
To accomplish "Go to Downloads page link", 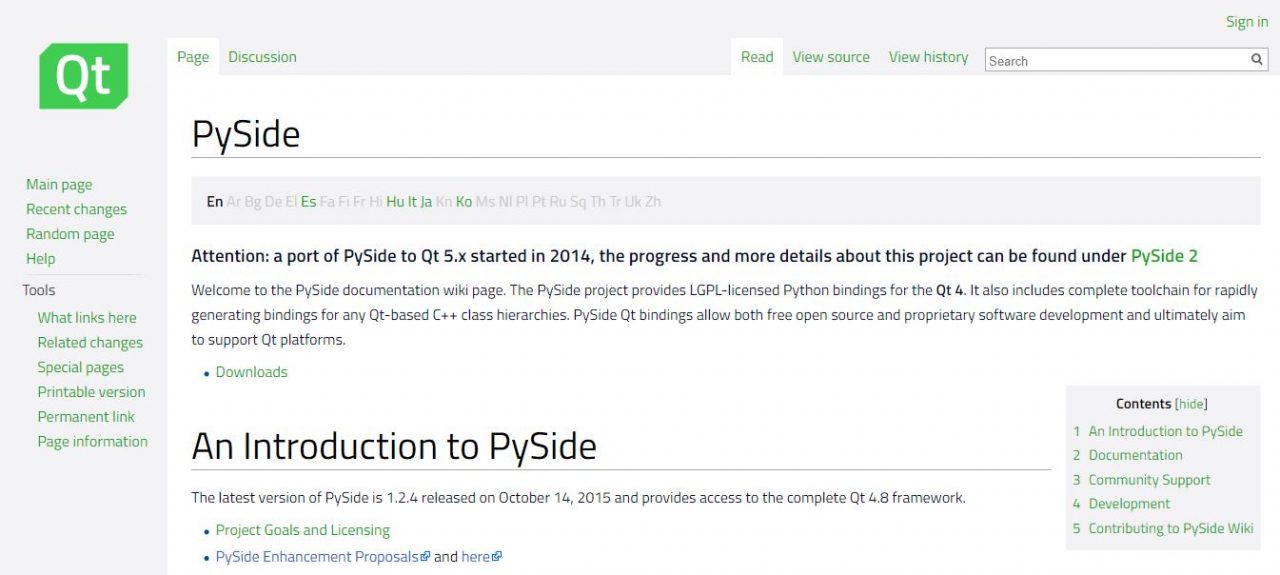I will coord(251,372).
